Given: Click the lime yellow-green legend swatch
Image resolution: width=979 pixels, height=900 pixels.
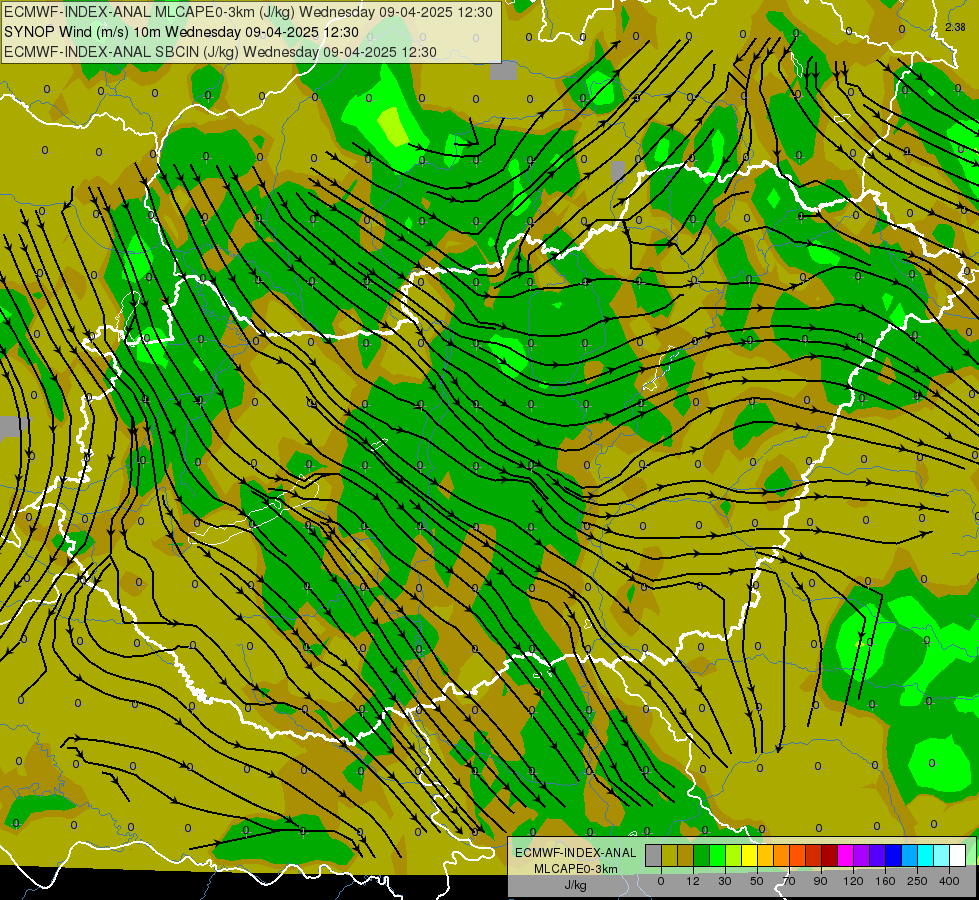Looking at the screenshot, I should (734, 855).
